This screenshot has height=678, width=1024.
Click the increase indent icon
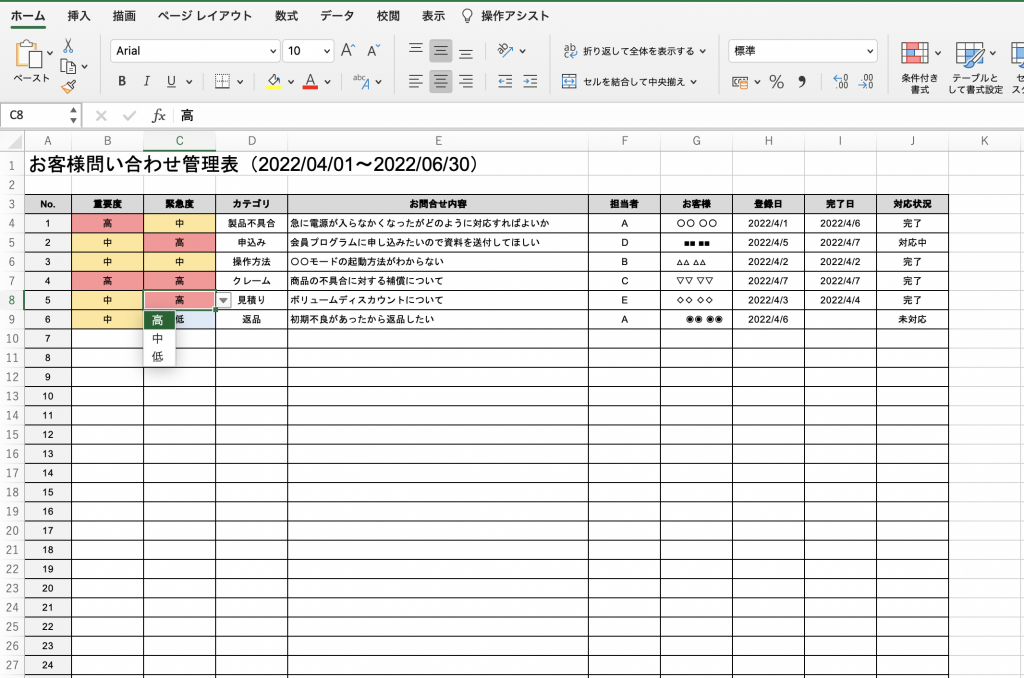pyautogui.click(x=531, y=82)
